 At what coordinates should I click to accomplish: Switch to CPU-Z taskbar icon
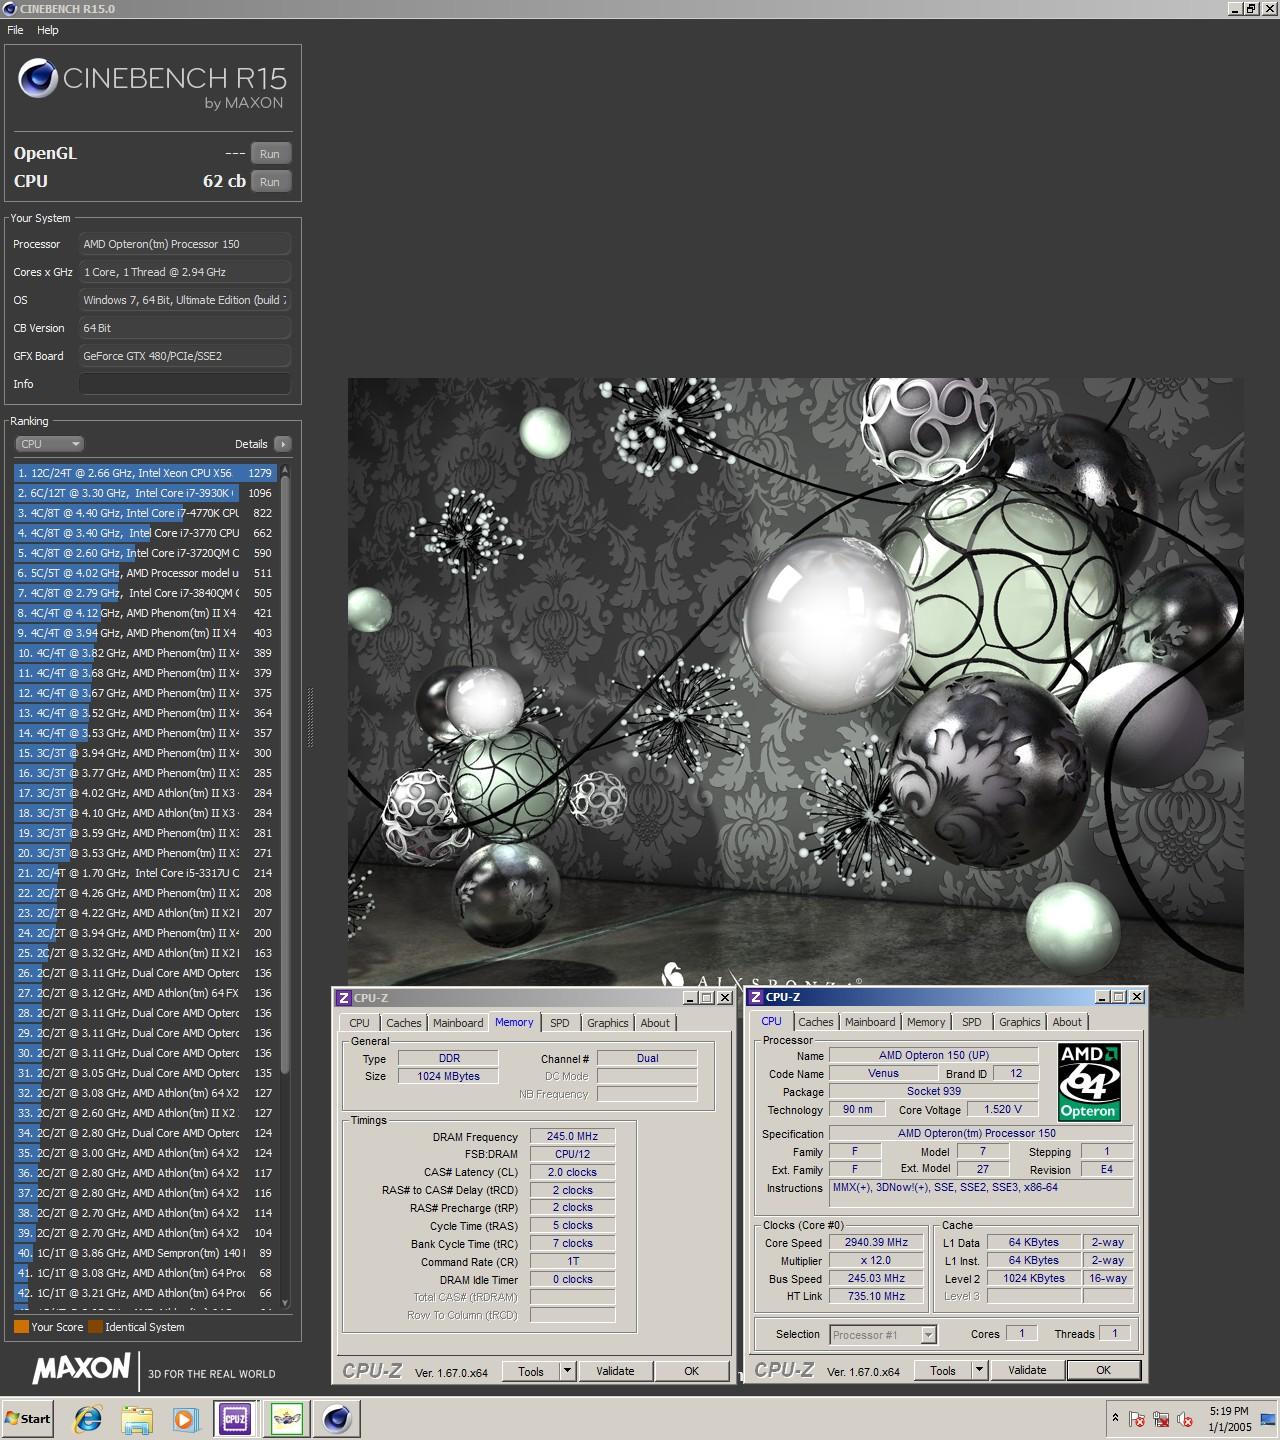(x=235, y=1418)
